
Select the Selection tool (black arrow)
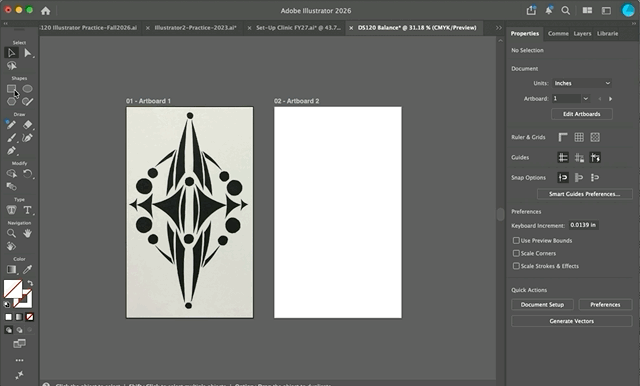(11, 53)
